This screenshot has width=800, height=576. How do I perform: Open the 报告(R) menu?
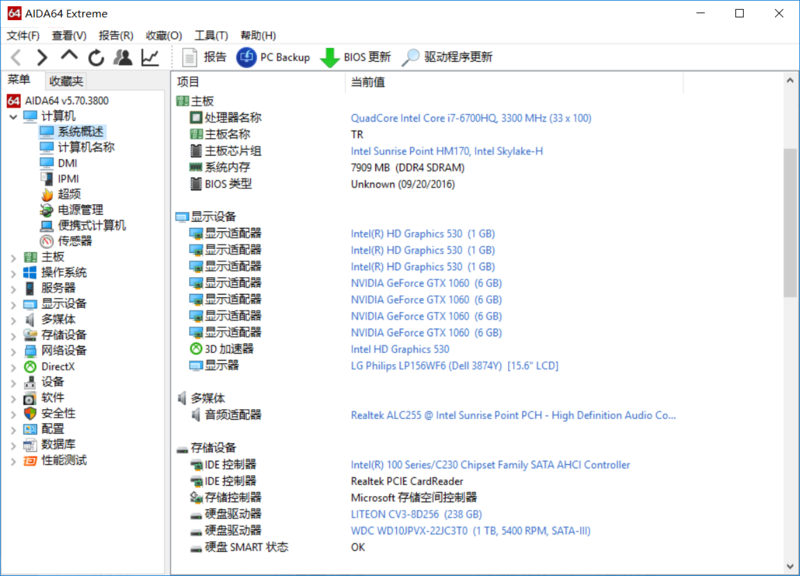coord(116,35)
